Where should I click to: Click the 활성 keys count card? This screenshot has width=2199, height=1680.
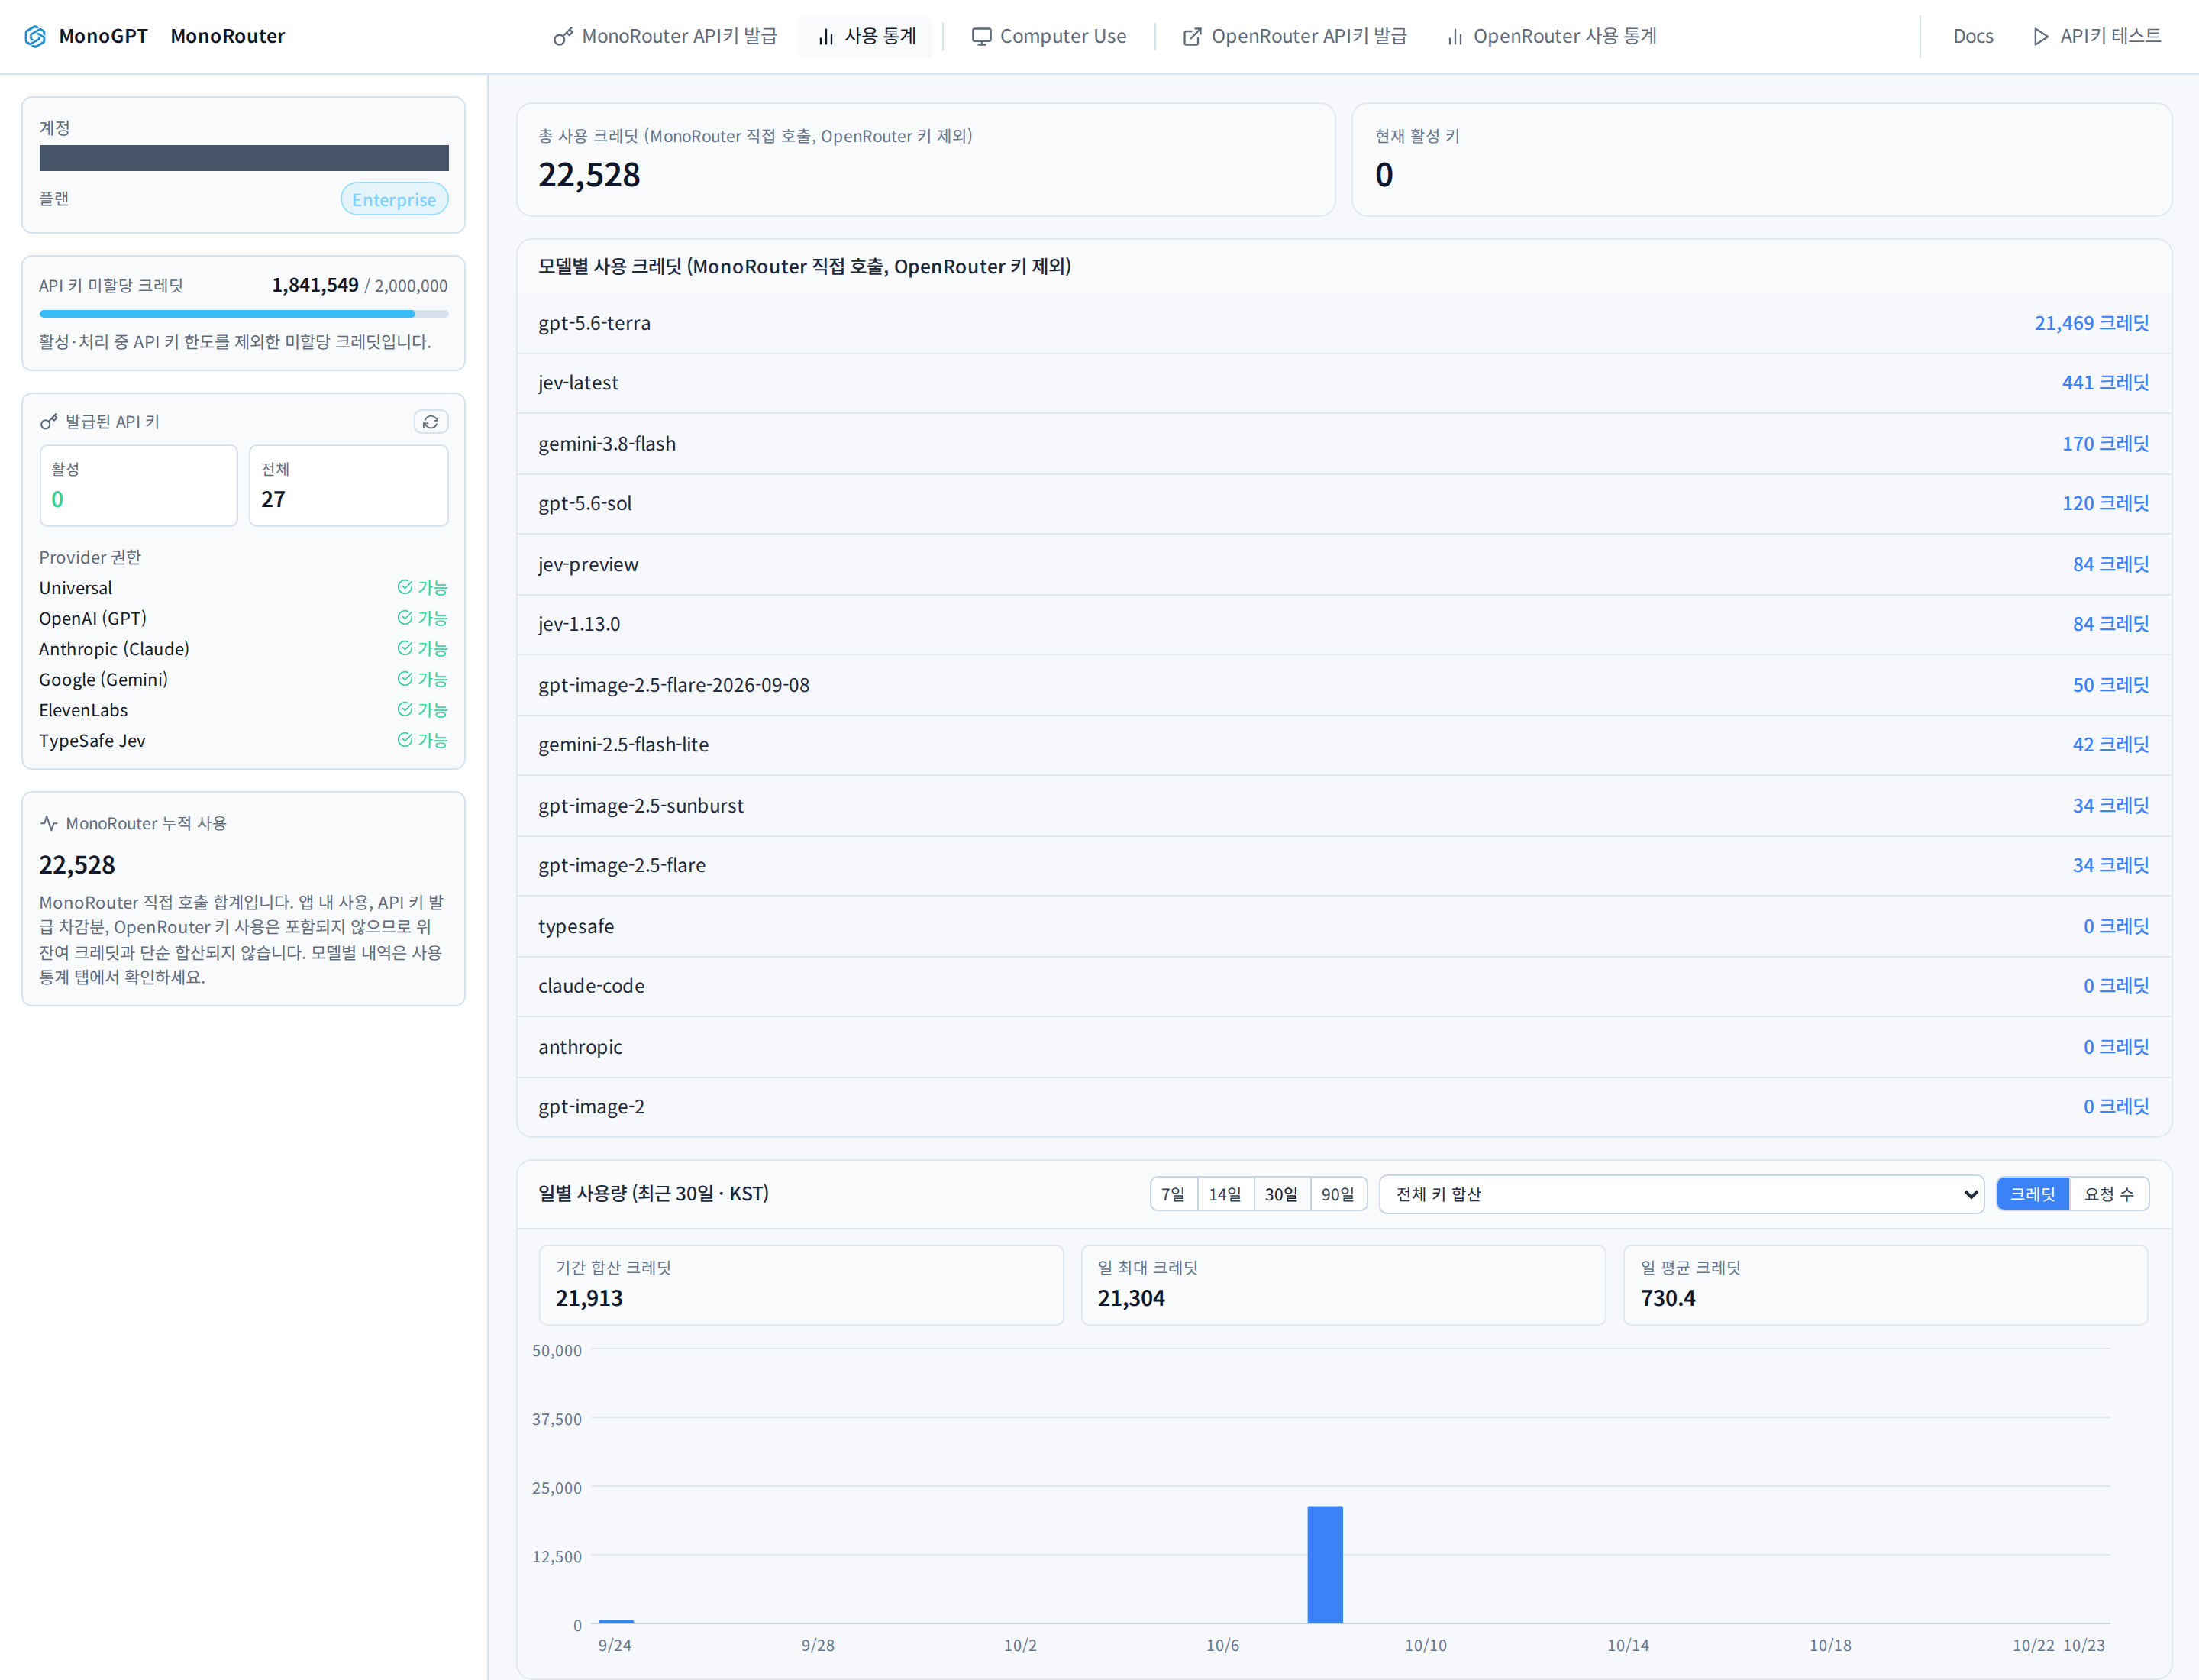click(139, 486)
